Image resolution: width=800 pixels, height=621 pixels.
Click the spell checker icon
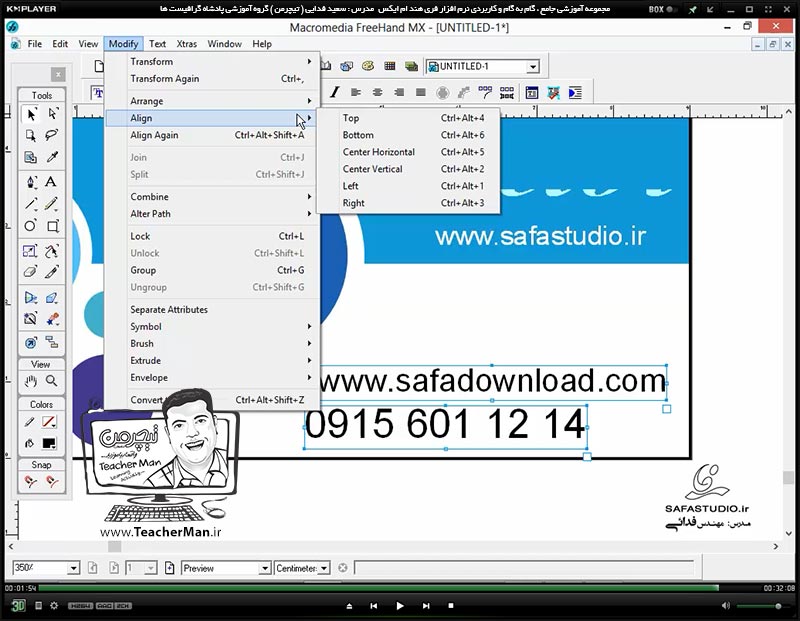[554, 92]
